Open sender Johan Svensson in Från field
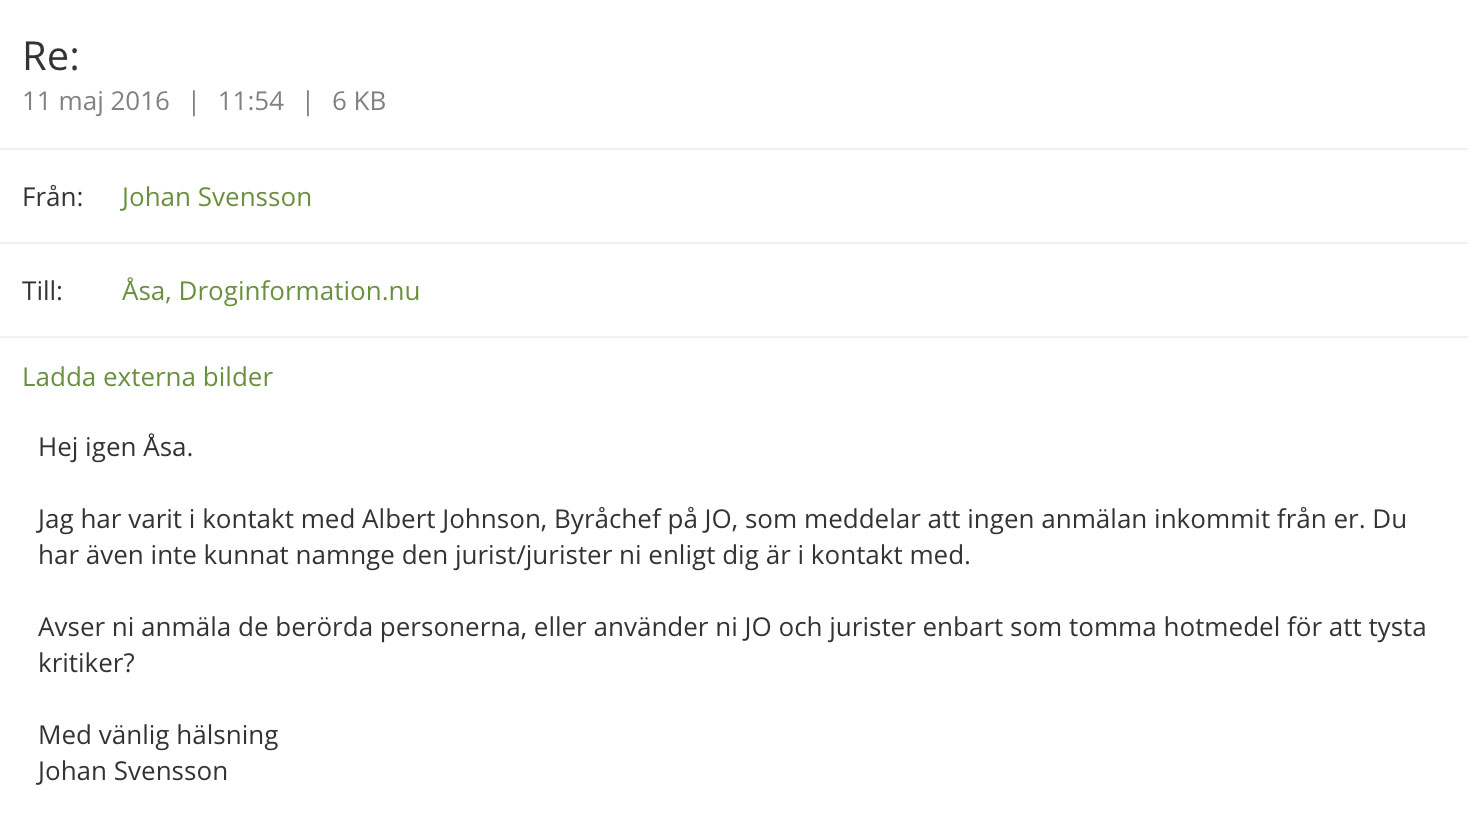Image resolution: width=1468 pixels, height=818 pixels. pyautogui.click(x=216, y=197)
